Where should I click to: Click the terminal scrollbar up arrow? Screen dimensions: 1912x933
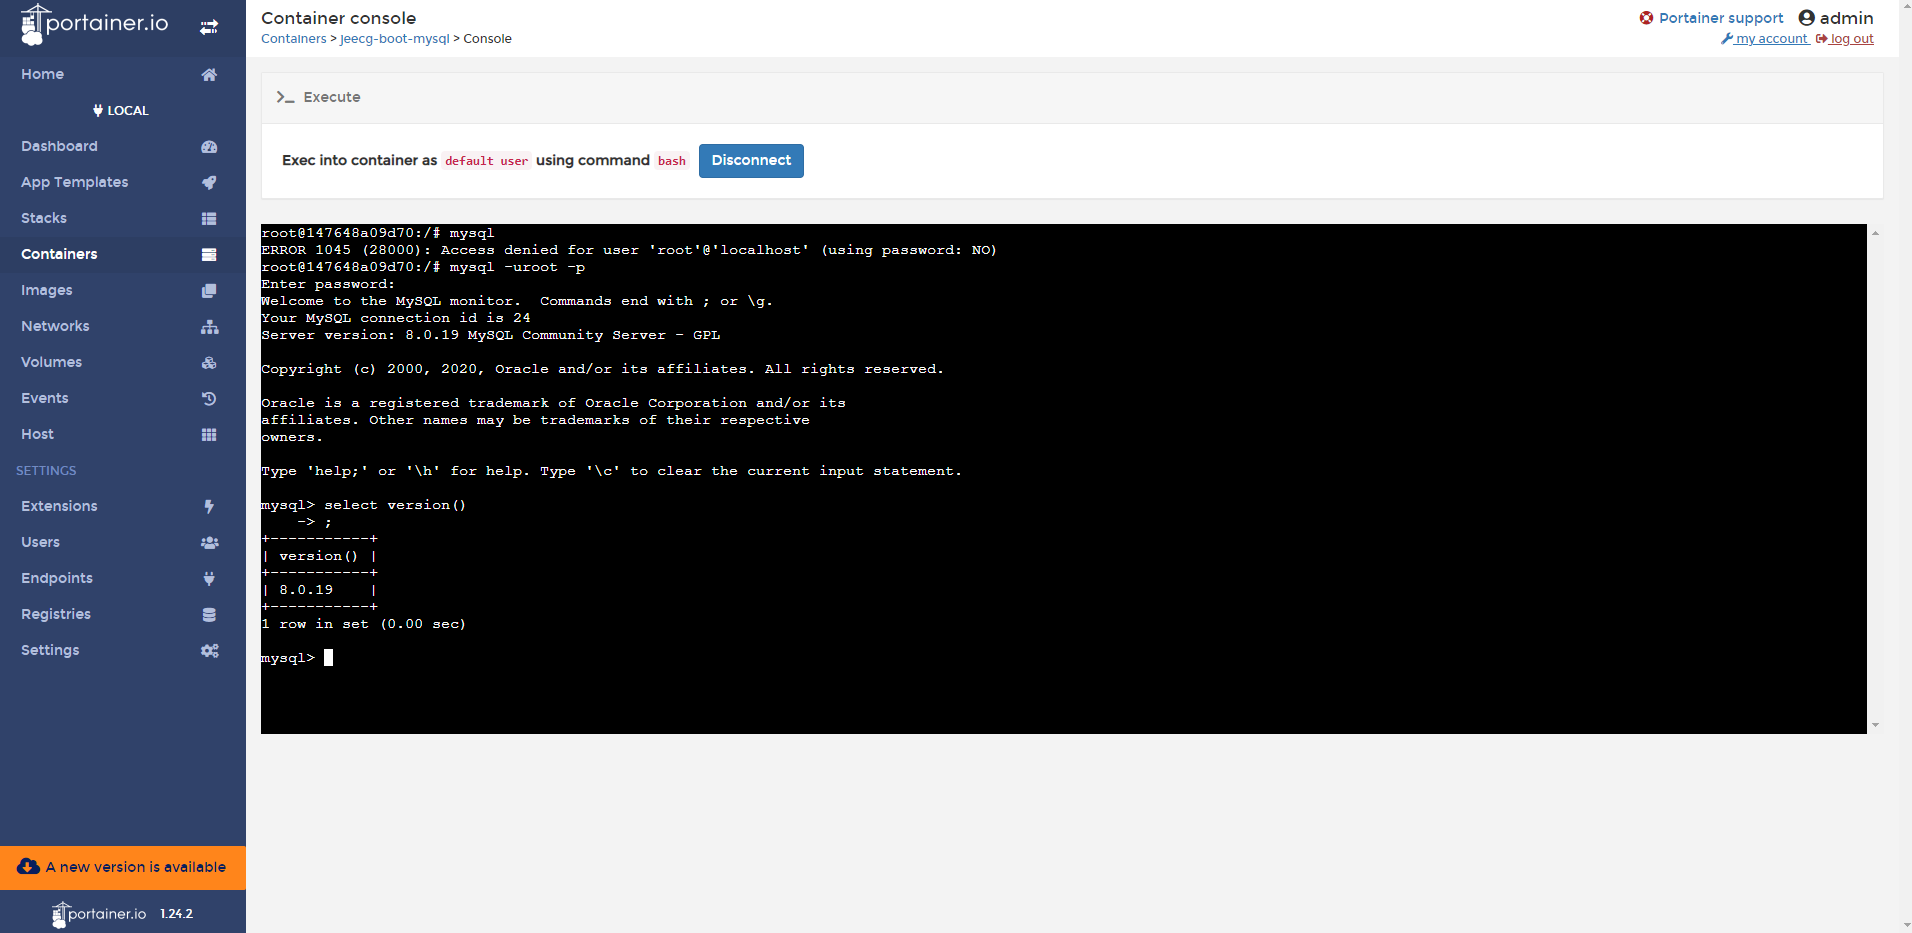point(1875,233)
